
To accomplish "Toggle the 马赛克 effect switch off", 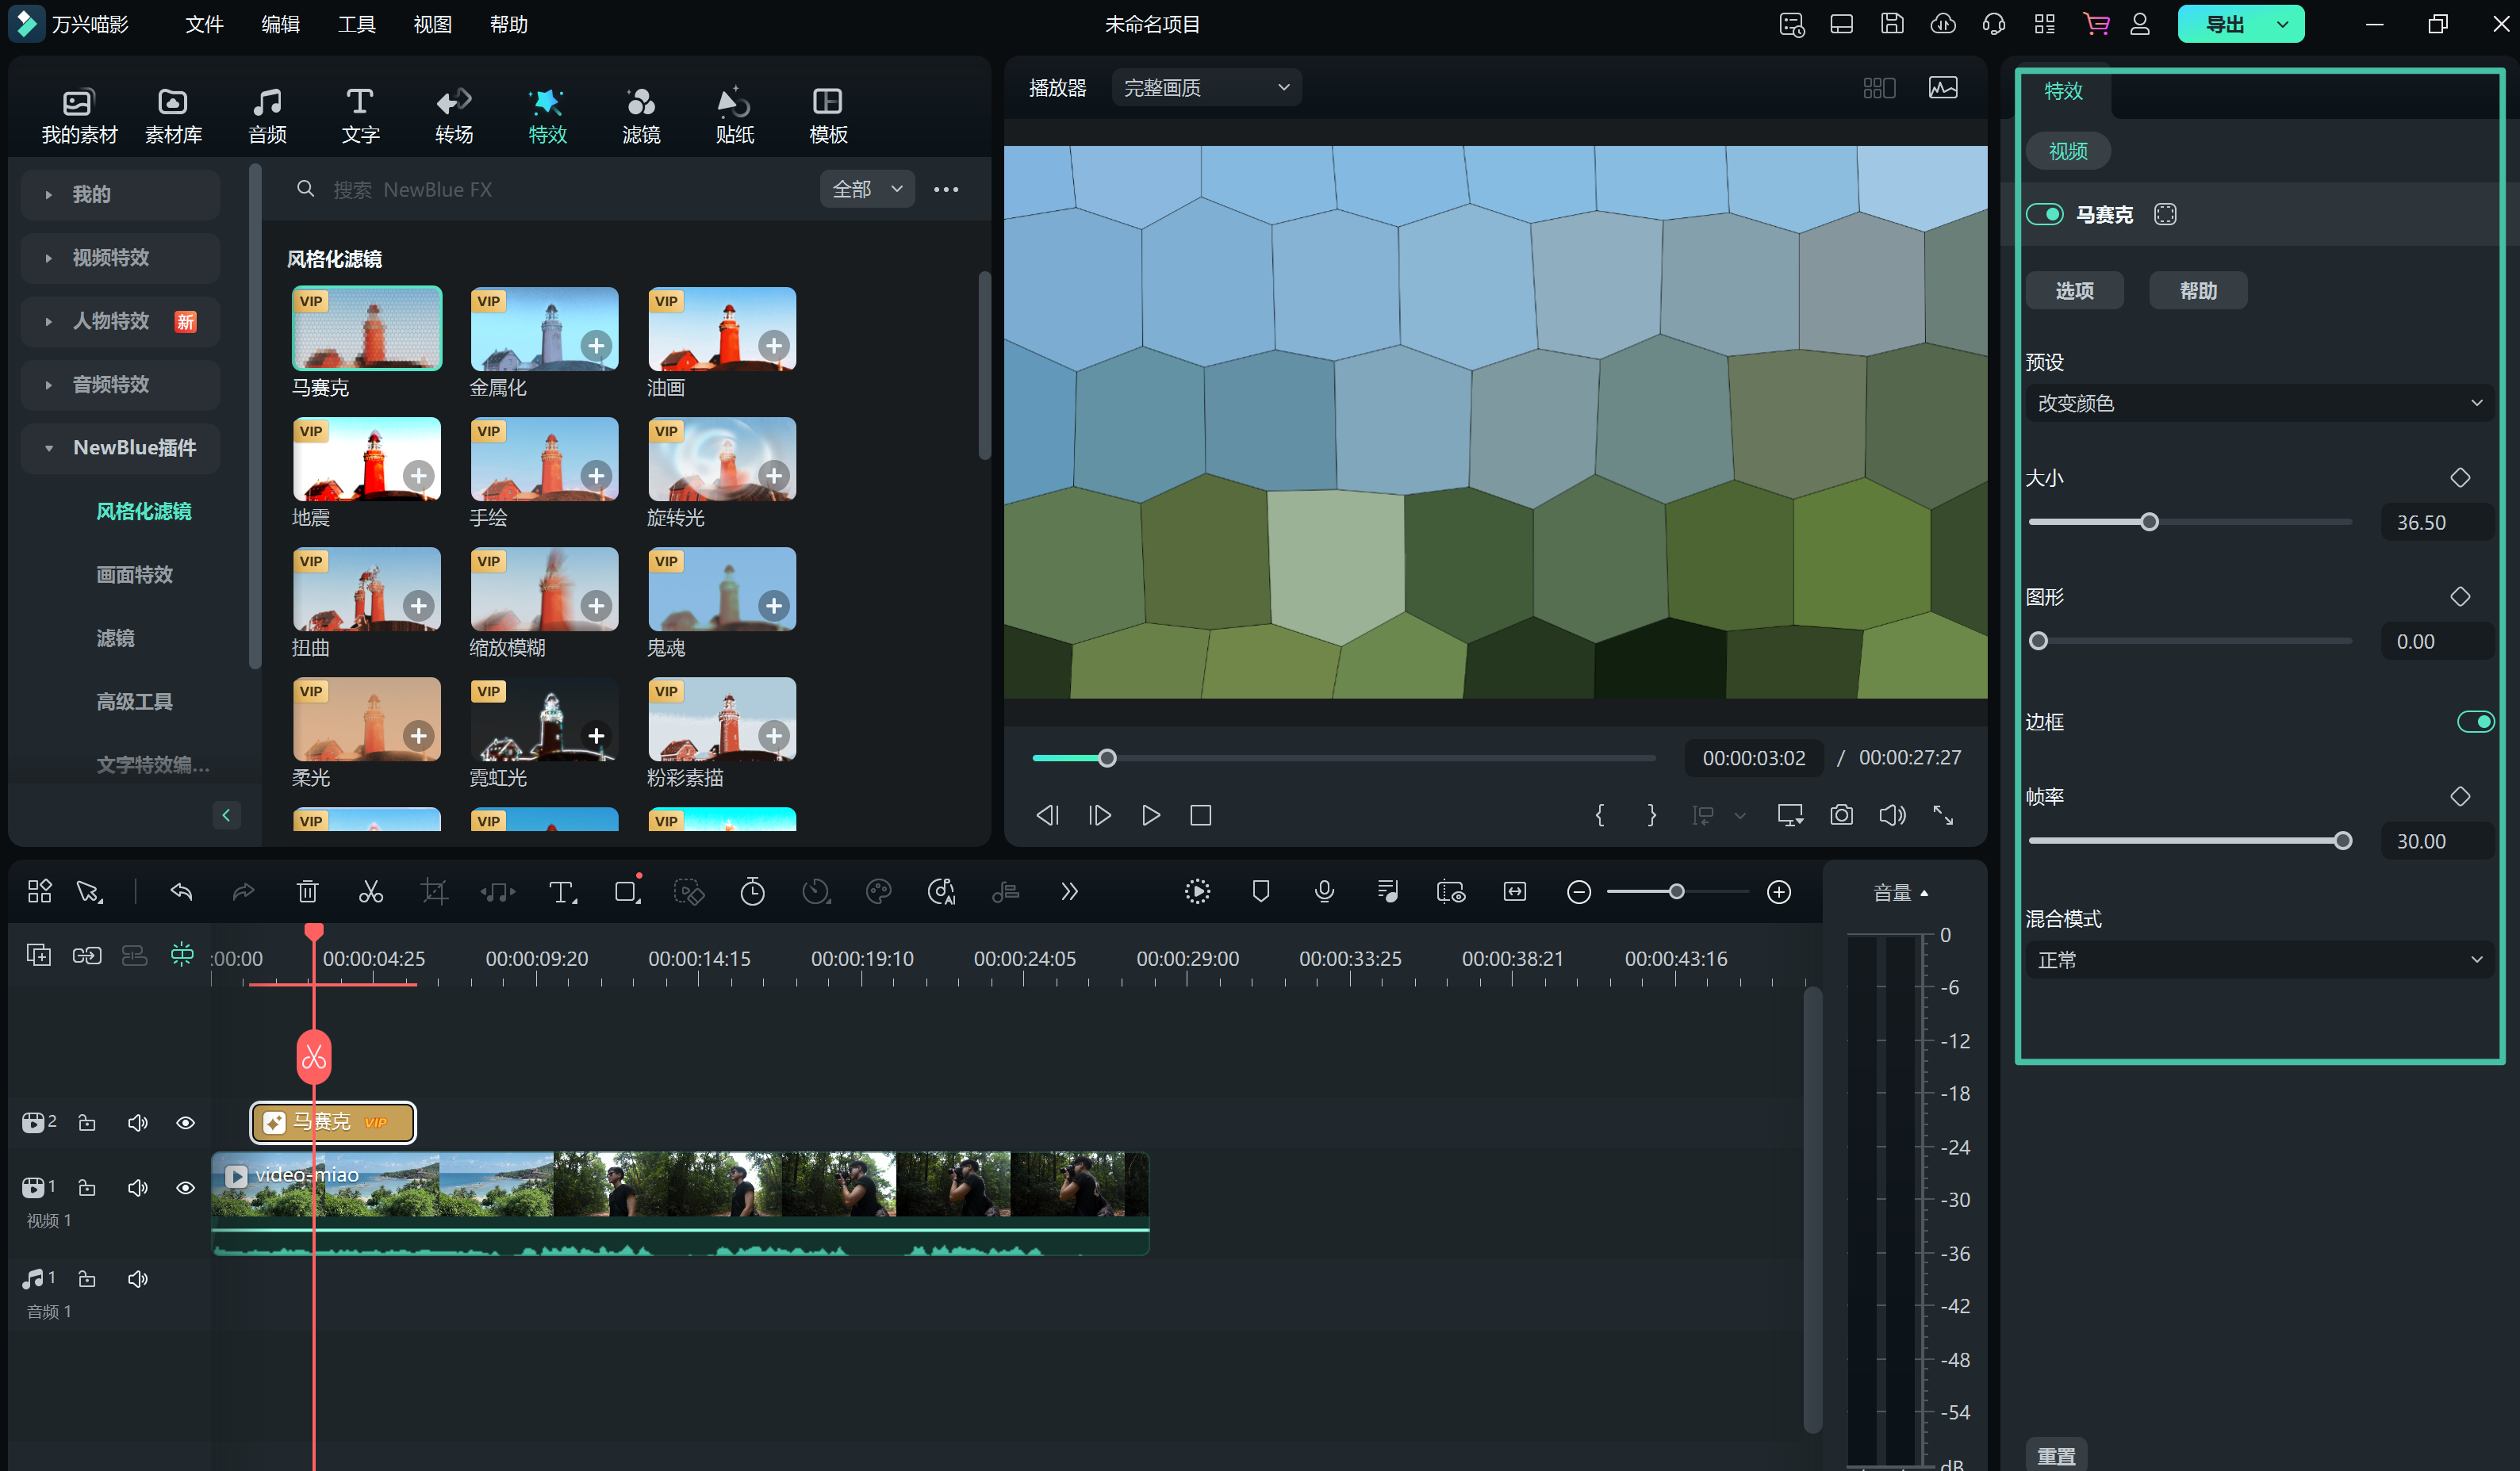I will [x=2044, y=214].
